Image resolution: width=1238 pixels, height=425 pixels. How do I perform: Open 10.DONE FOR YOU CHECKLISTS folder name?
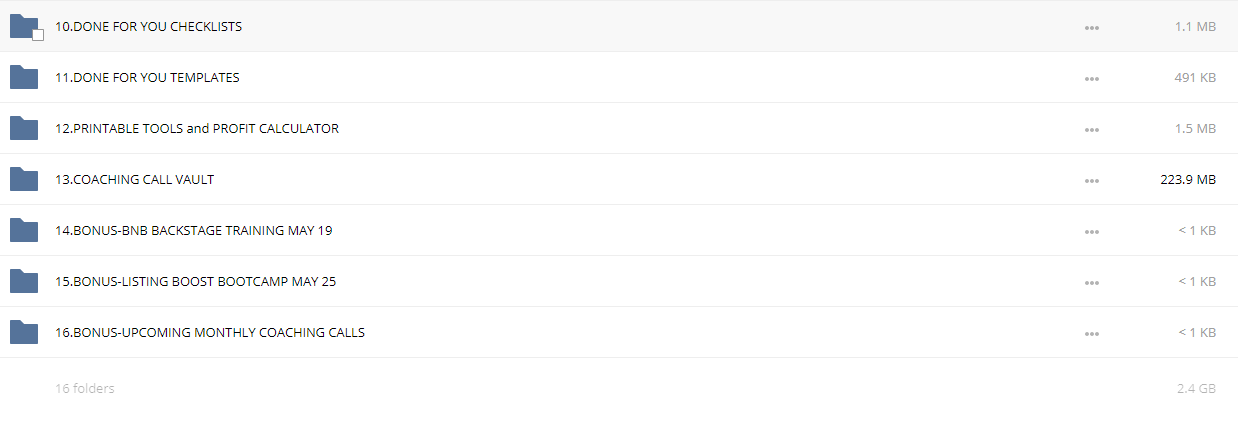[148, 26]
